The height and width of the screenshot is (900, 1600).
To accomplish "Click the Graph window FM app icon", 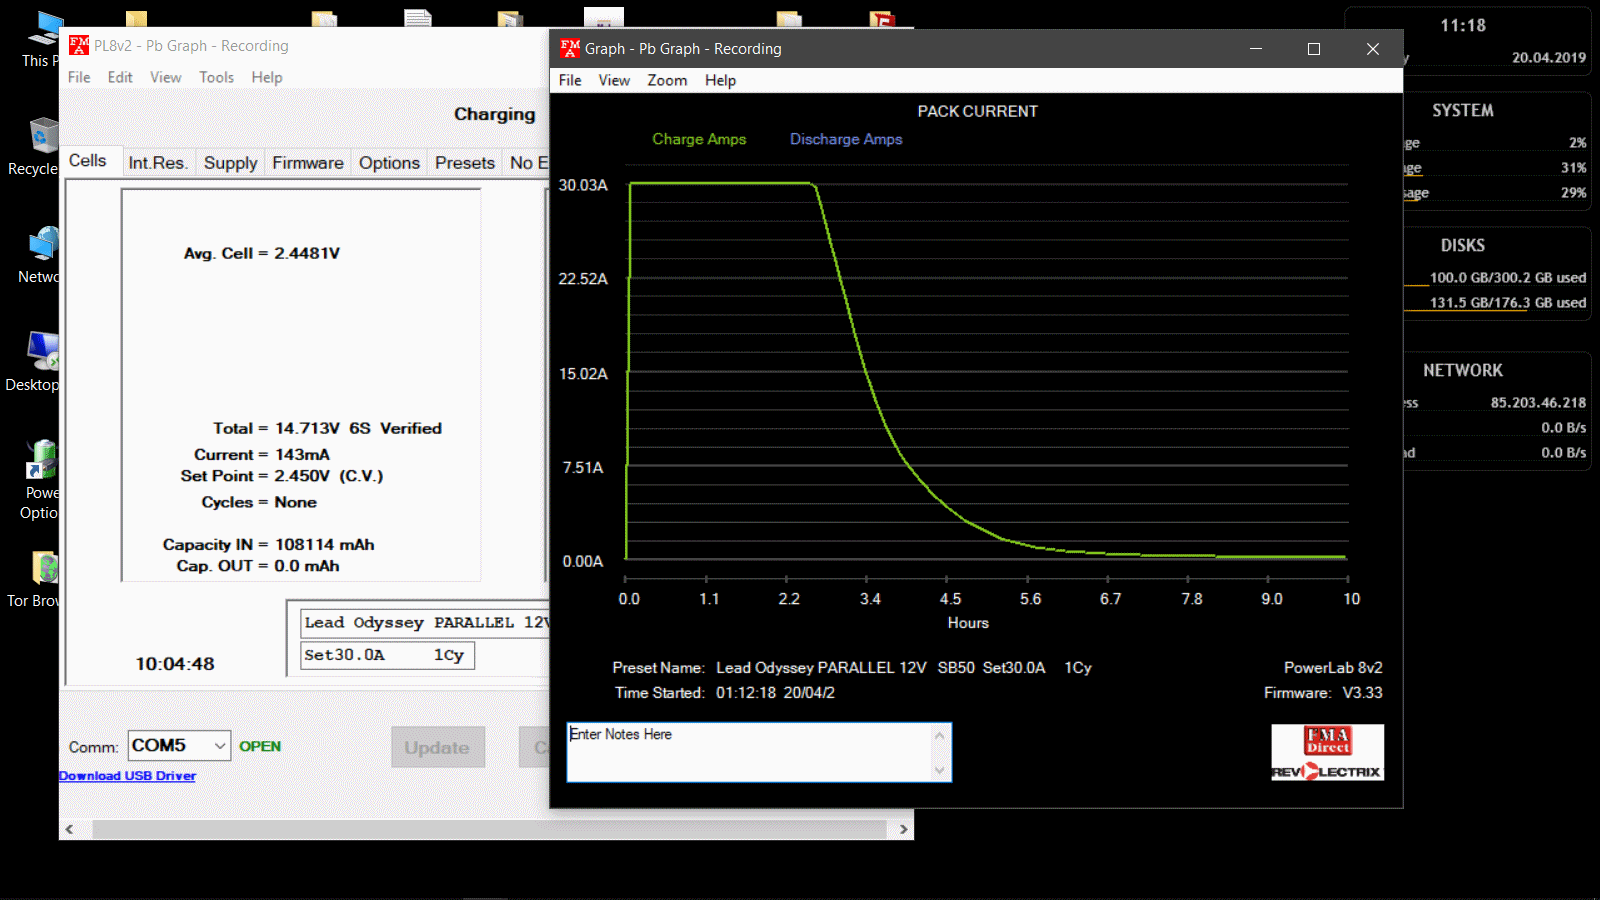I will point(570,48).
